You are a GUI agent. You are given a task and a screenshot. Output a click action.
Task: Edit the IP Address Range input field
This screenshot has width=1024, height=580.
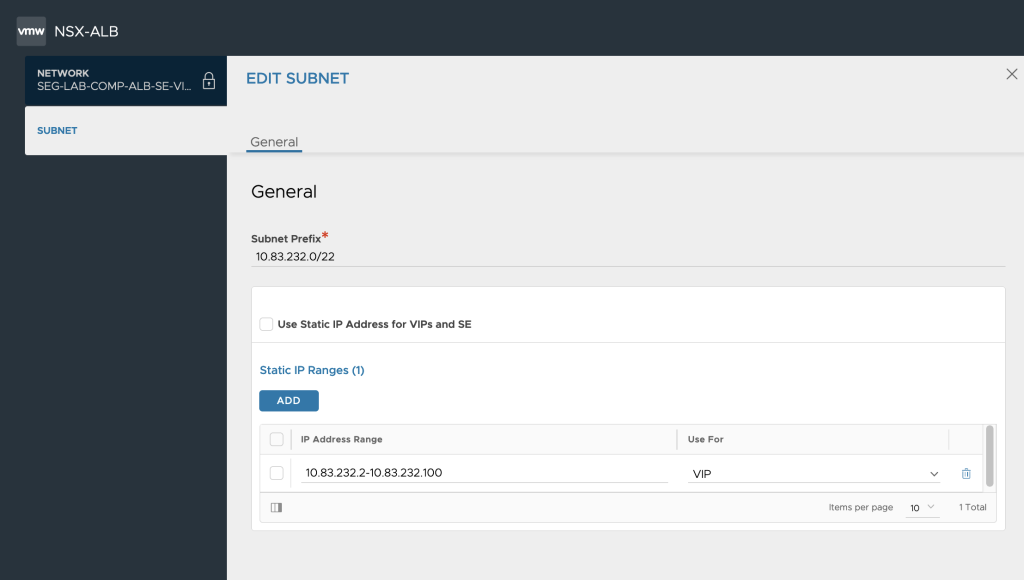[x=484, y=473]
